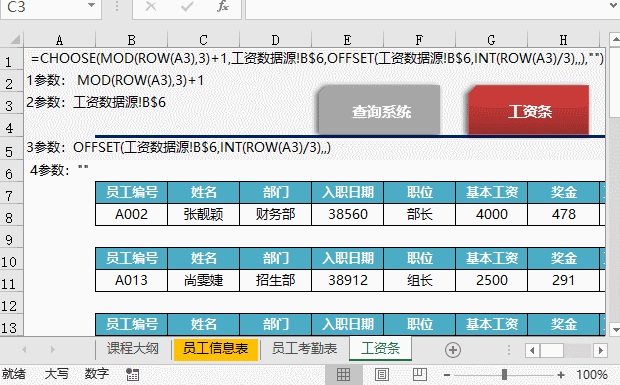Click the horizontal scrollbar right arrow

pyautogui.click(x=601, y=350)
